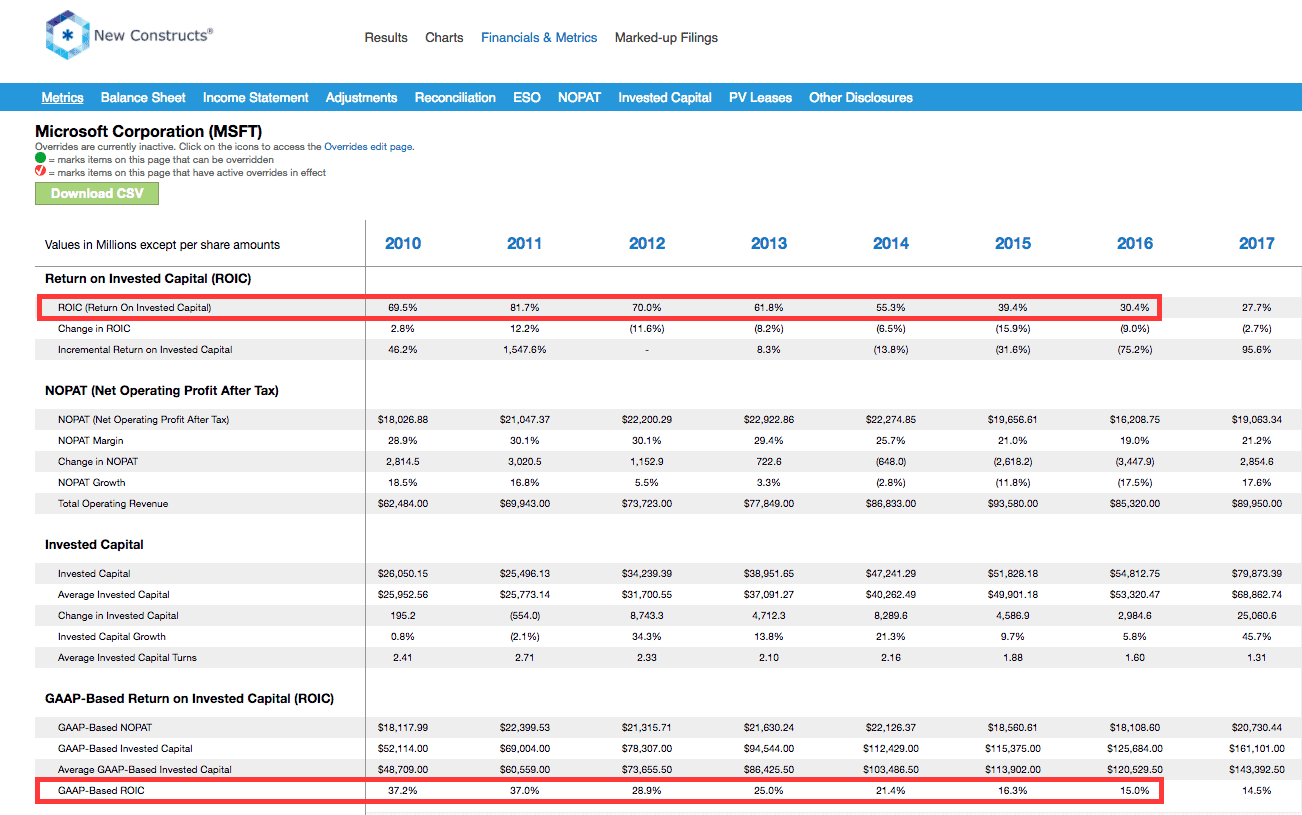Open the Reconciliation tab
This screenshot has width=1302, height=815.
coord(455,98)
